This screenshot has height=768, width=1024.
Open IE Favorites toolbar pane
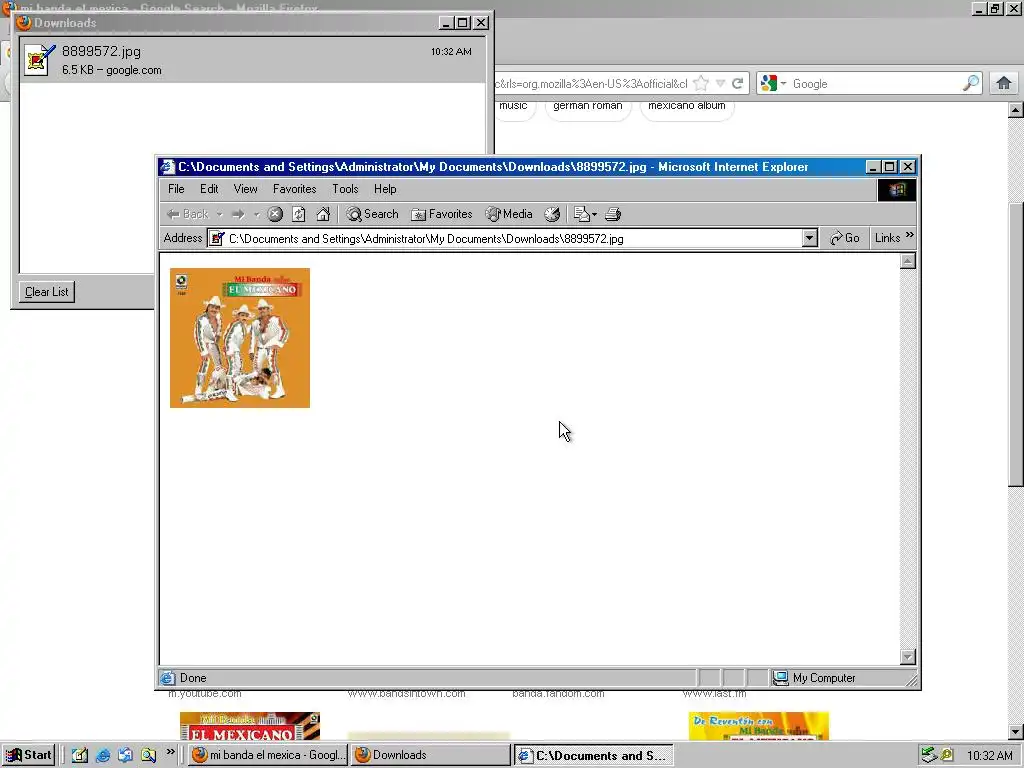click(441, 214)
